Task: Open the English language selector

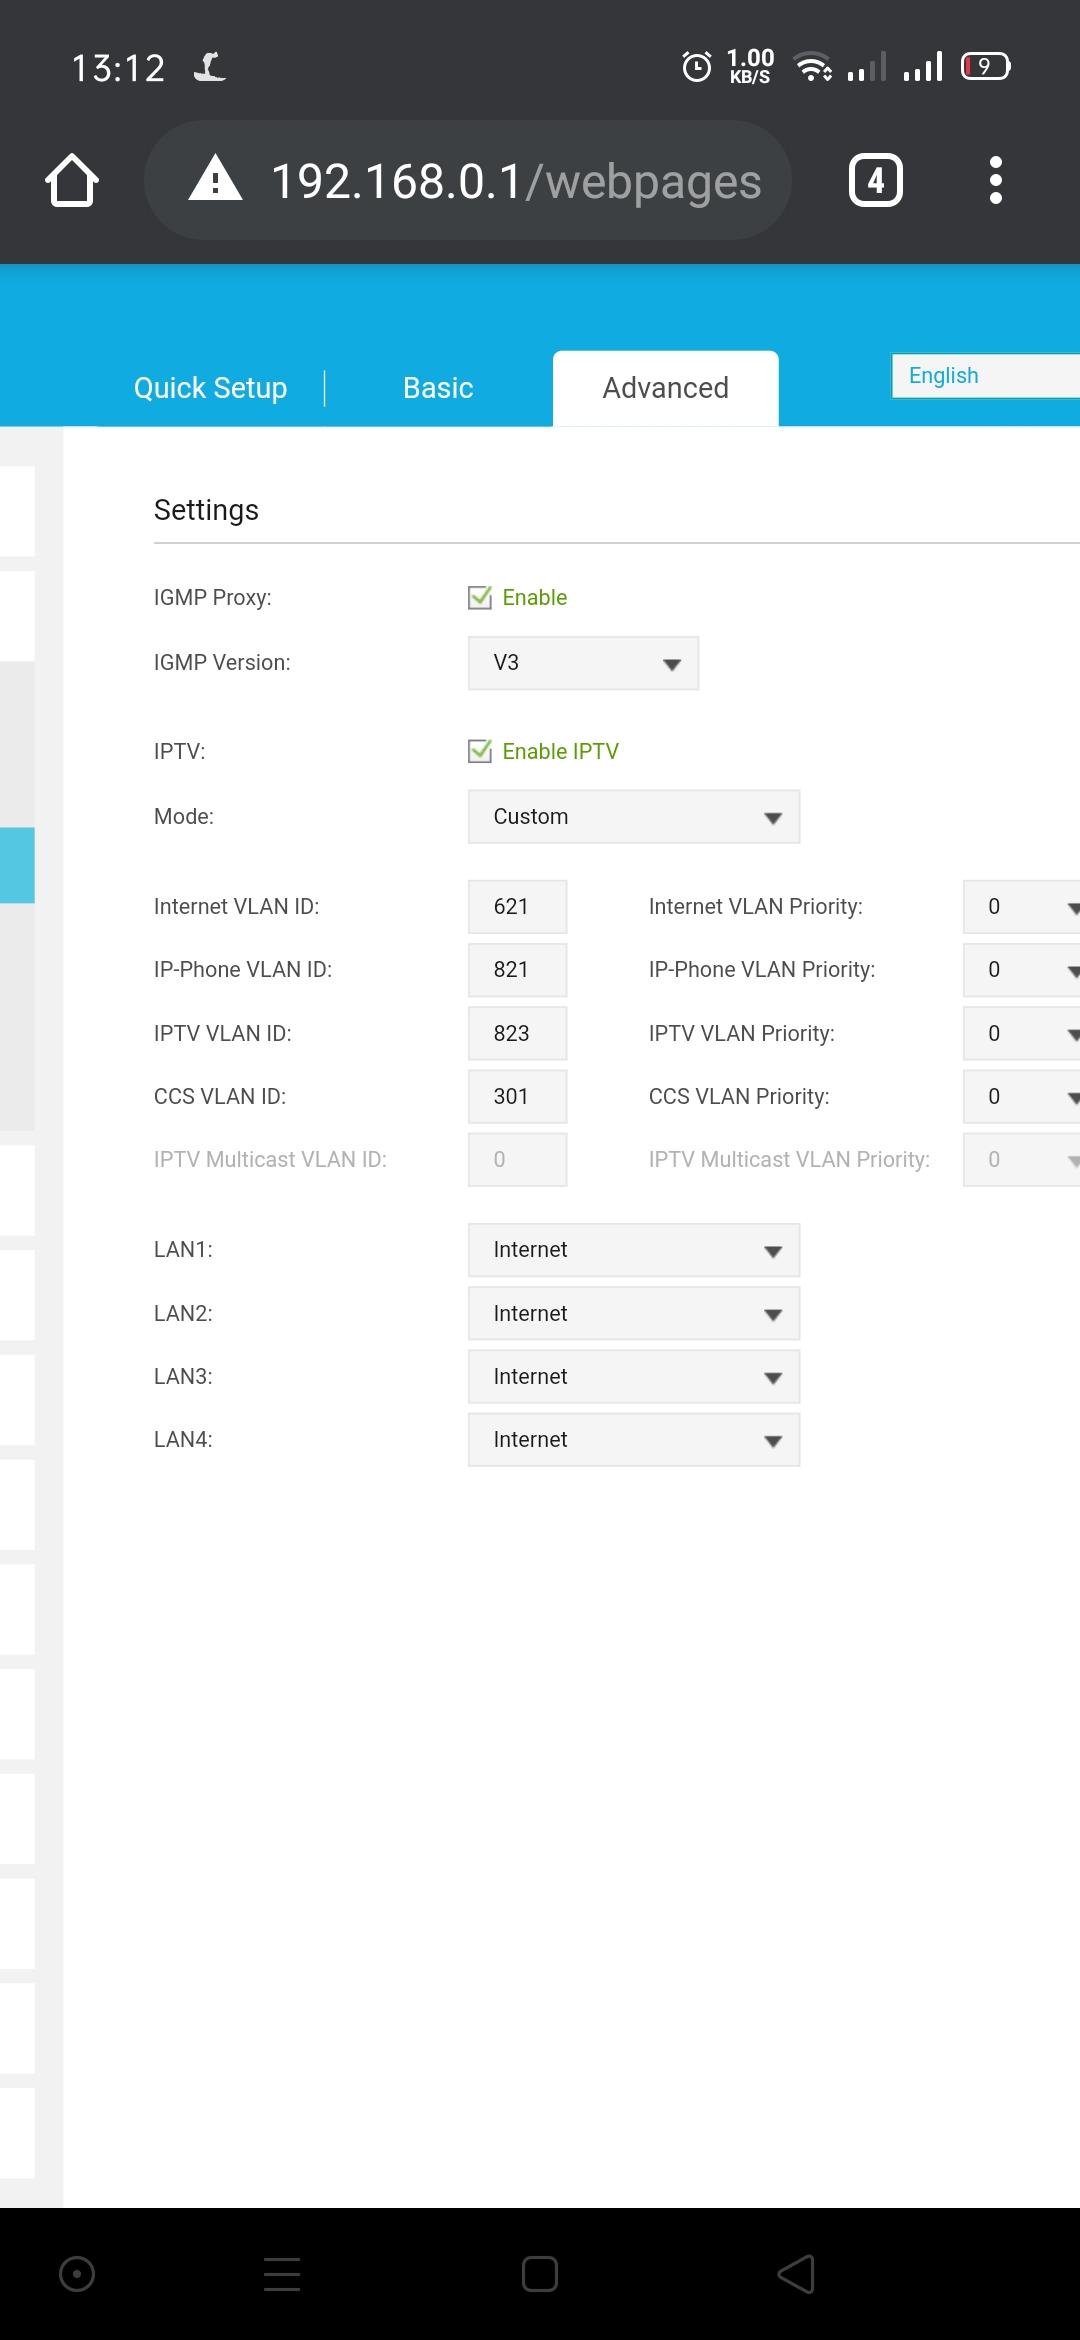Action: pyautogui.click(x=985, y=376)
